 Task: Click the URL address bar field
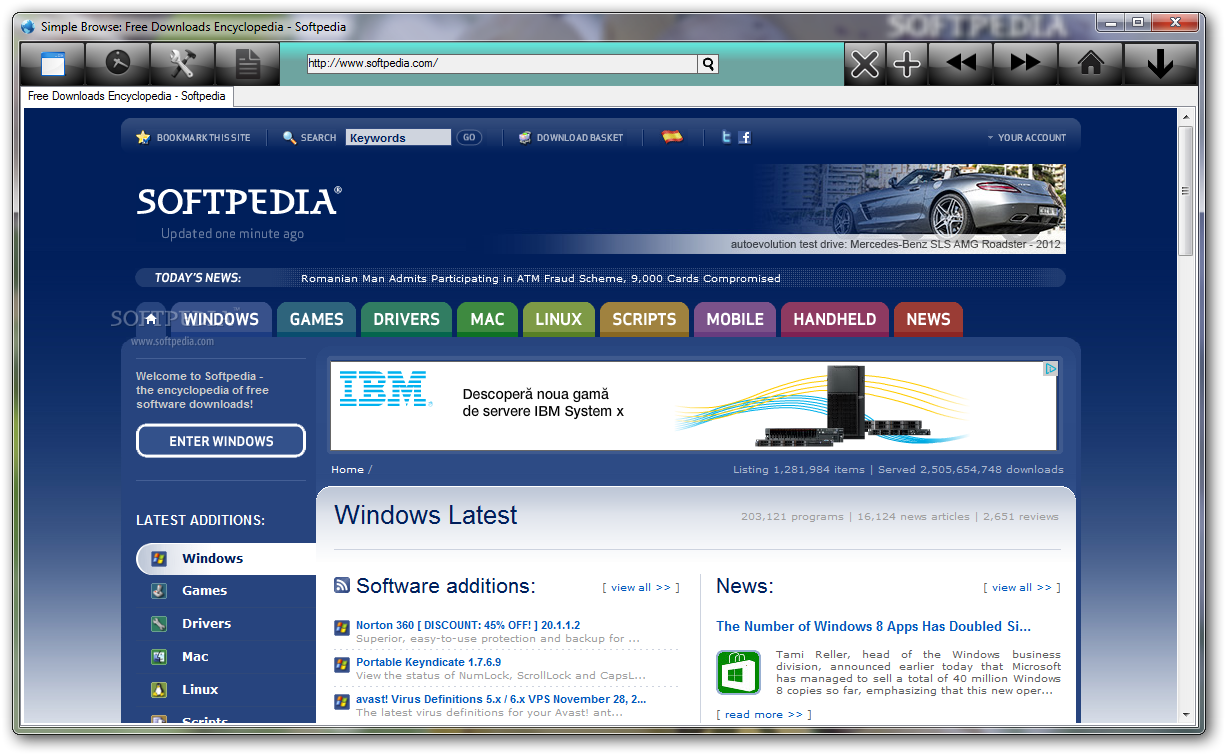(x=502, y=64)
